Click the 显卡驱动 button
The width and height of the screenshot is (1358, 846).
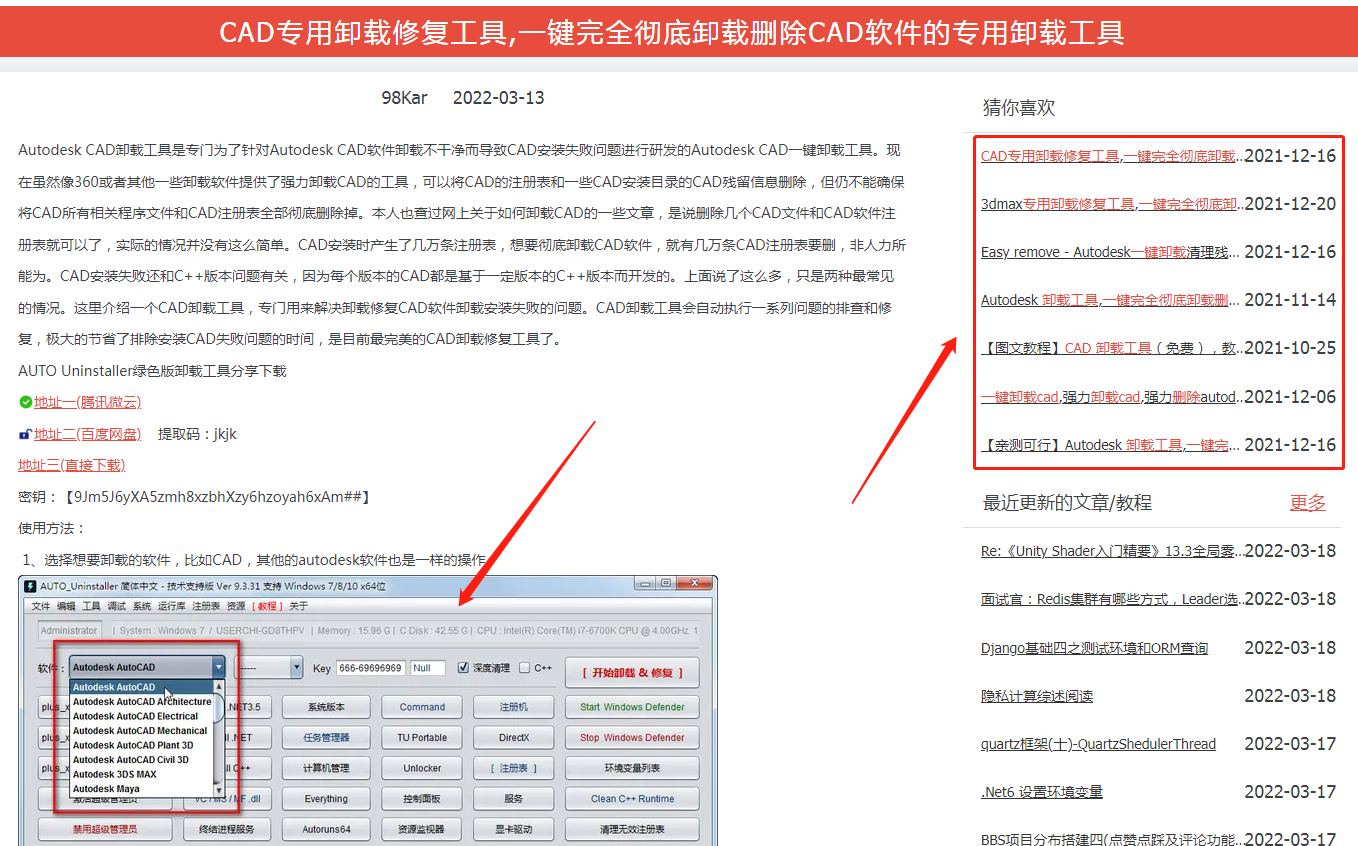coord(514,829)
